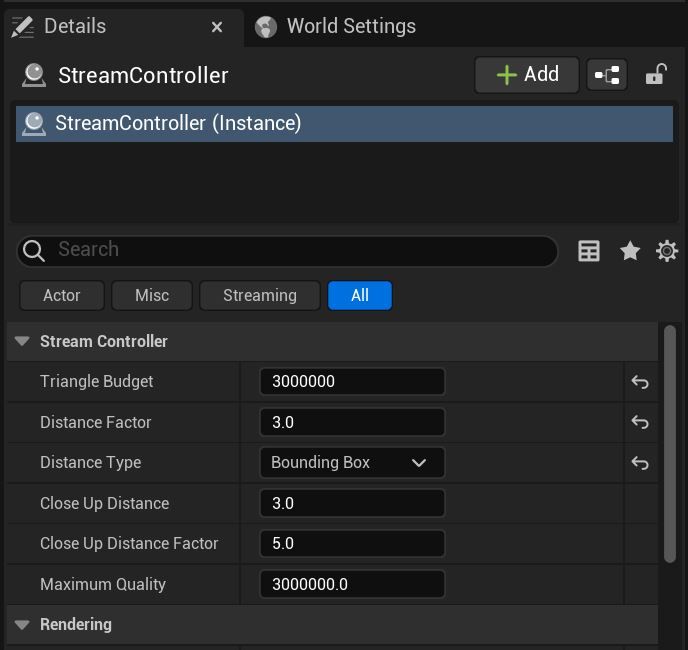The width and height of the screenshot is (688, 650).
Task: Click the StreamController actor icon in header
Action: click(34, 75)
